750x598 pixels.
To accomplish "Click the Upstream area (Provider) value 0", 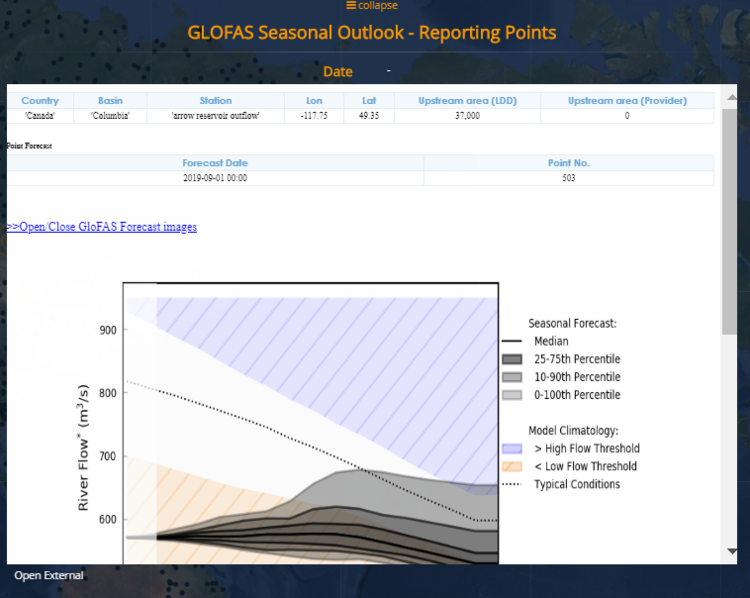I will pyautogui.click(x=627, y=116).
